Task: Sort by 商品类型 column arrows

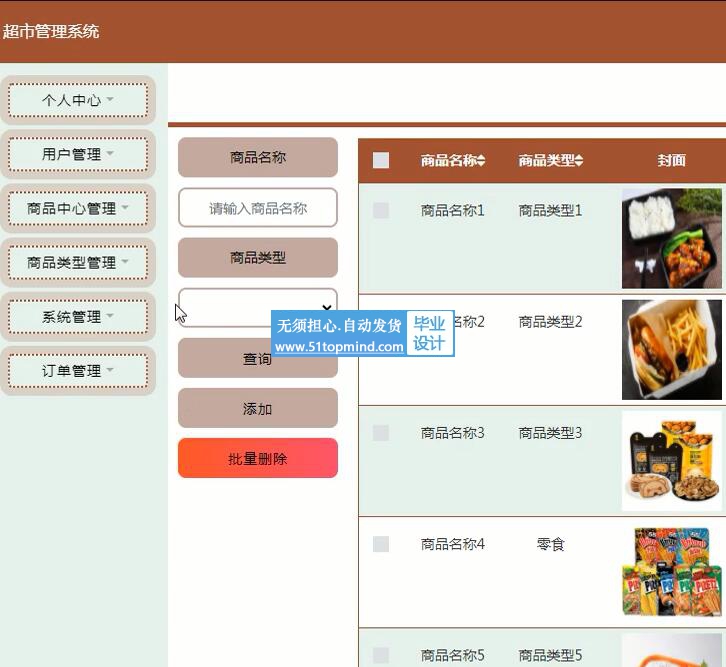Action: [579, 160]
